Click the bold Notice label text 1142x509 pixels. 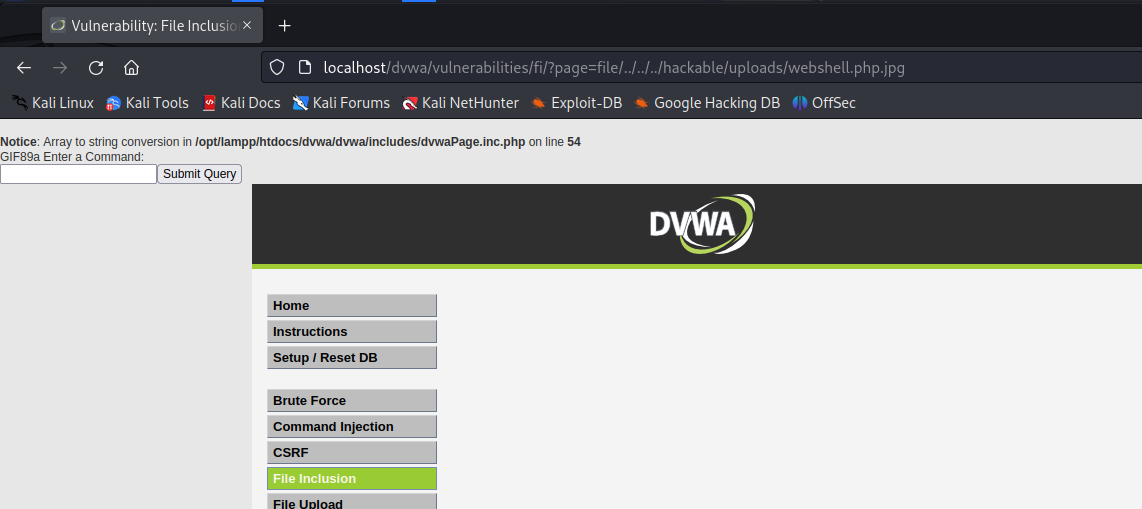[x=18, y=142]
